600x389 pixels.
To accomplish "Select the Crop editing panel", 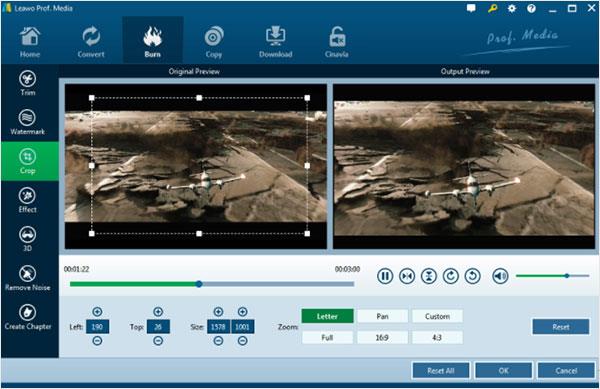I will click(x=29, y=161).
